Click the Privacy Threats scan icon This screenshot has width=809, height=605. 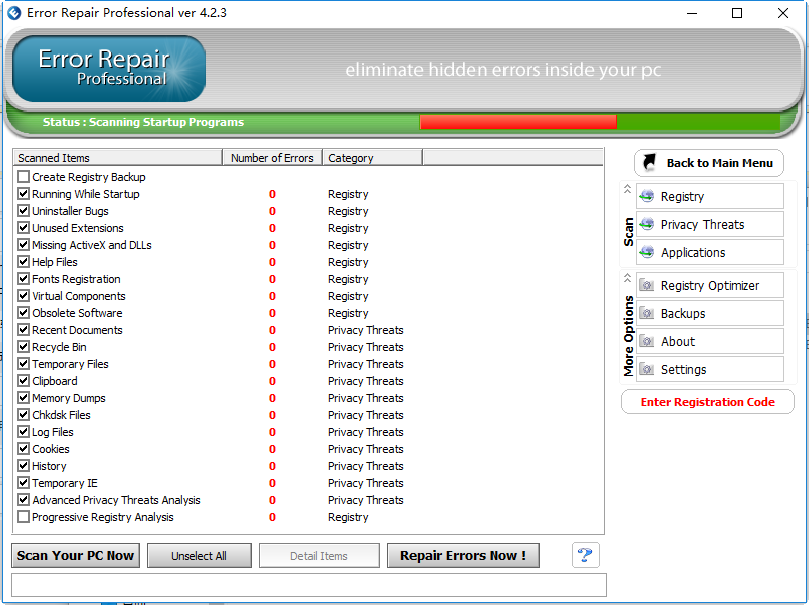point(646,225)
